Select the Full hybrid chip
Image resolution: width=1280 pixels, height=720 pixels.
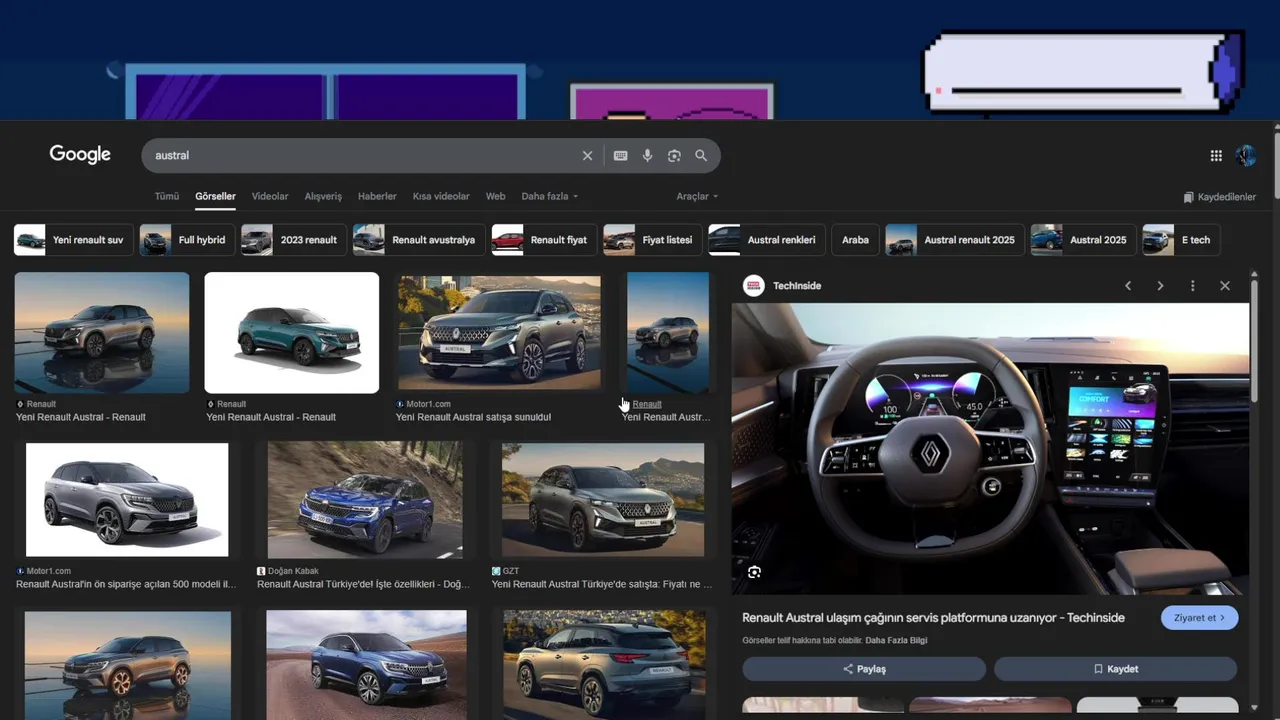click(187, 240)
